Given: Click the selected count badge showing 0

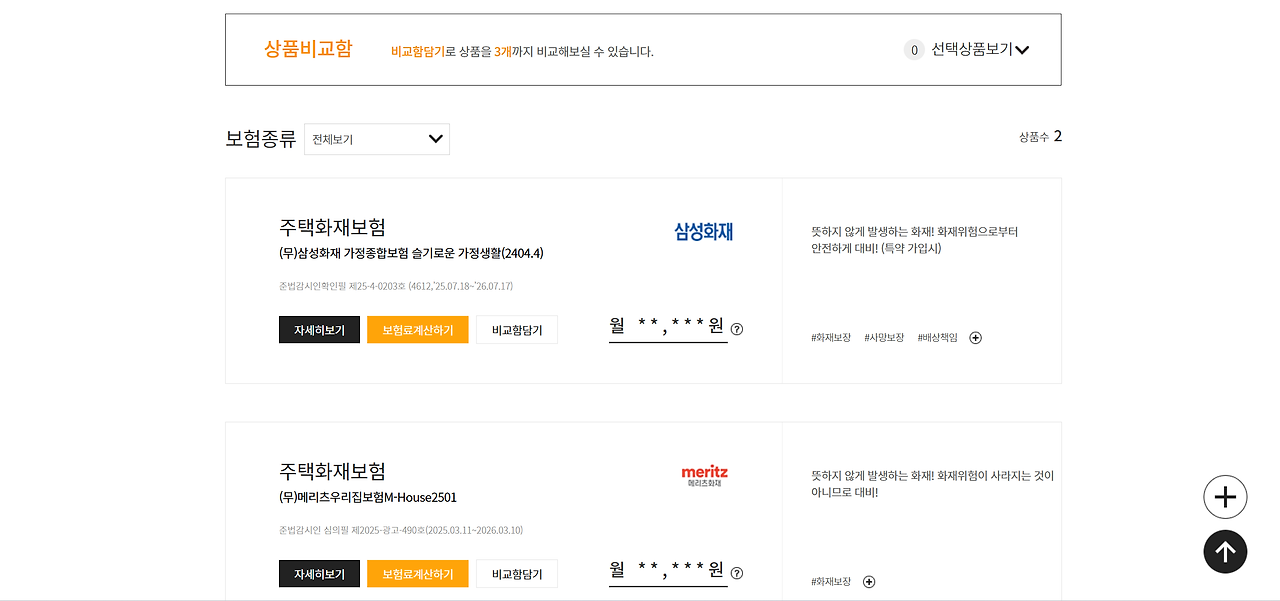Looking at the screenshot, I should tap(914, 50).
